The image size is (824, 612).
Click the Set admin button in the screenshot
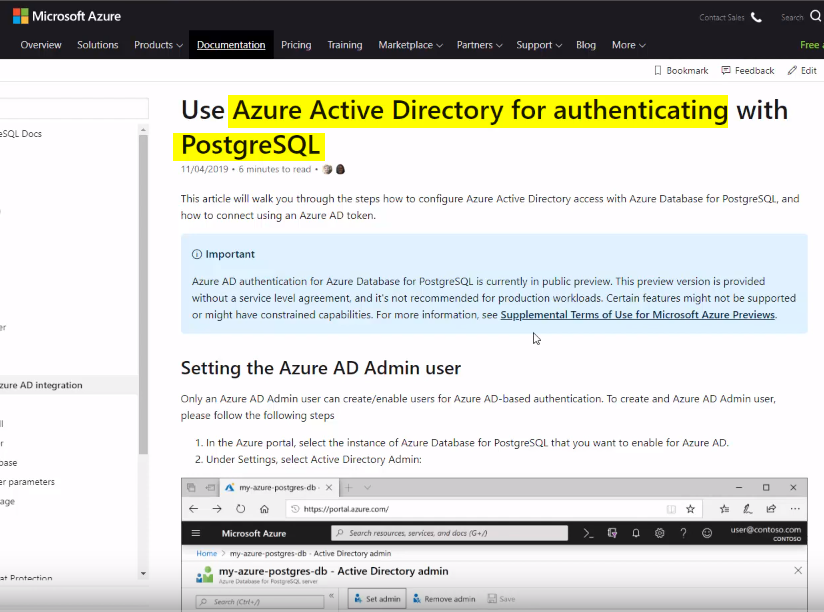click(376, 598)
